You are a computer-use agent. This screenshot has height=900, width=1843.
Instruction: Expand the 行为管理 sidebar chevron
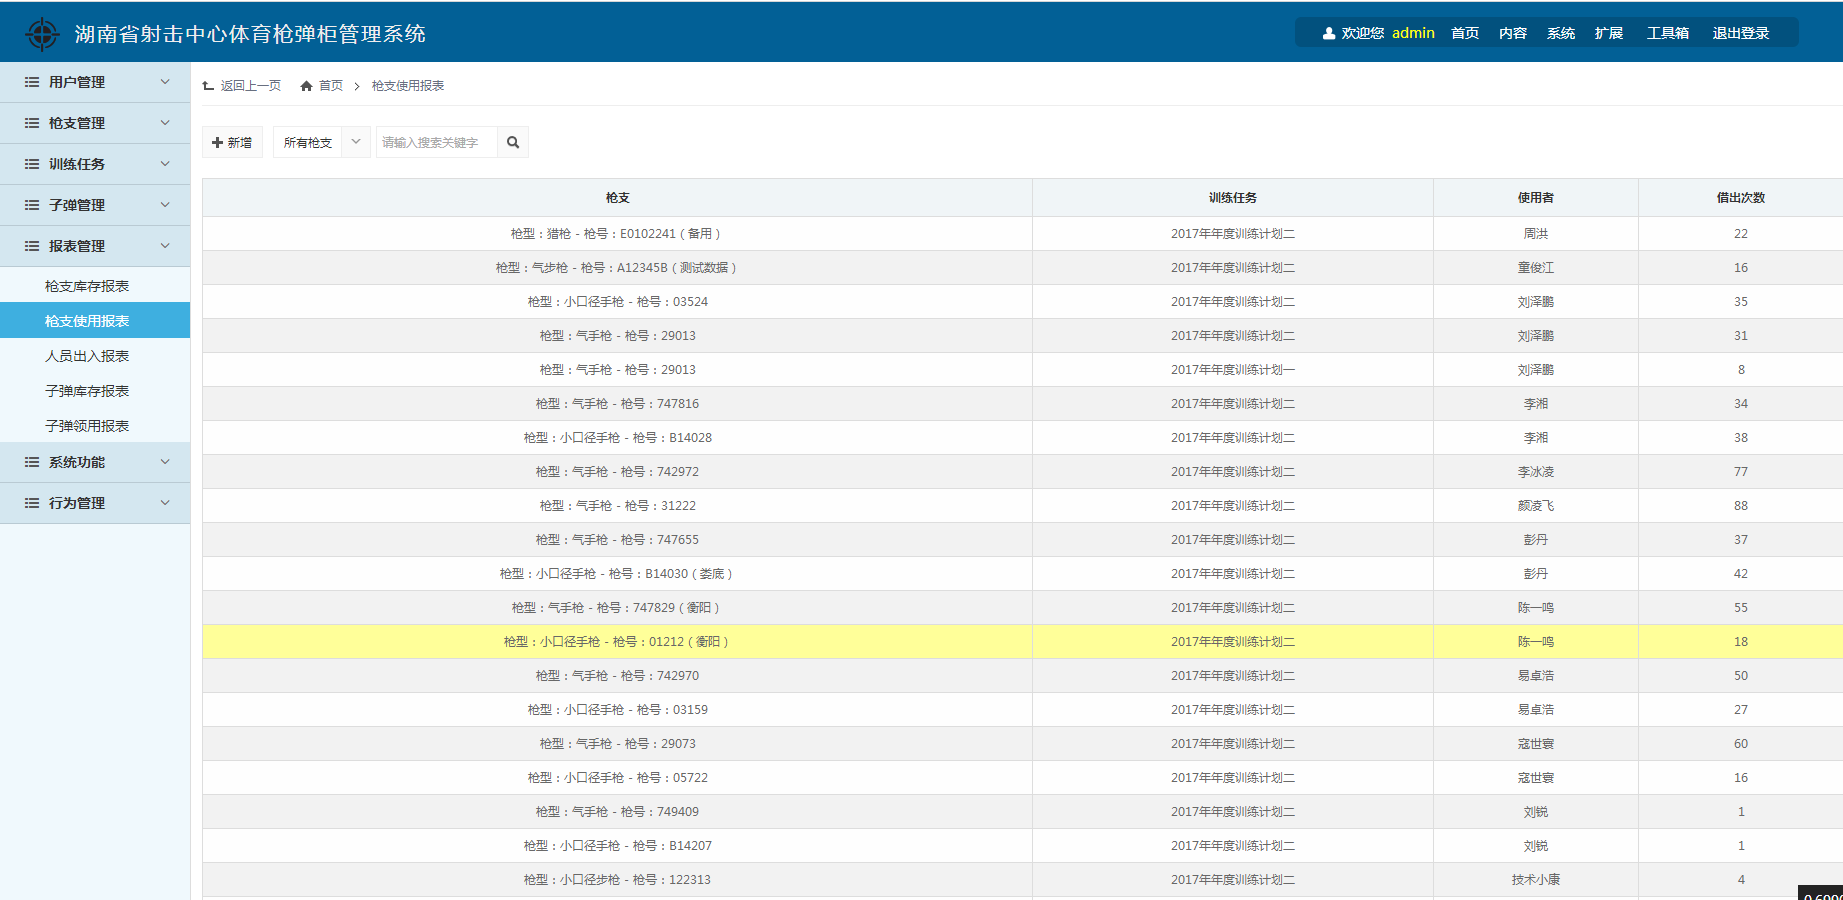point(165,503)
